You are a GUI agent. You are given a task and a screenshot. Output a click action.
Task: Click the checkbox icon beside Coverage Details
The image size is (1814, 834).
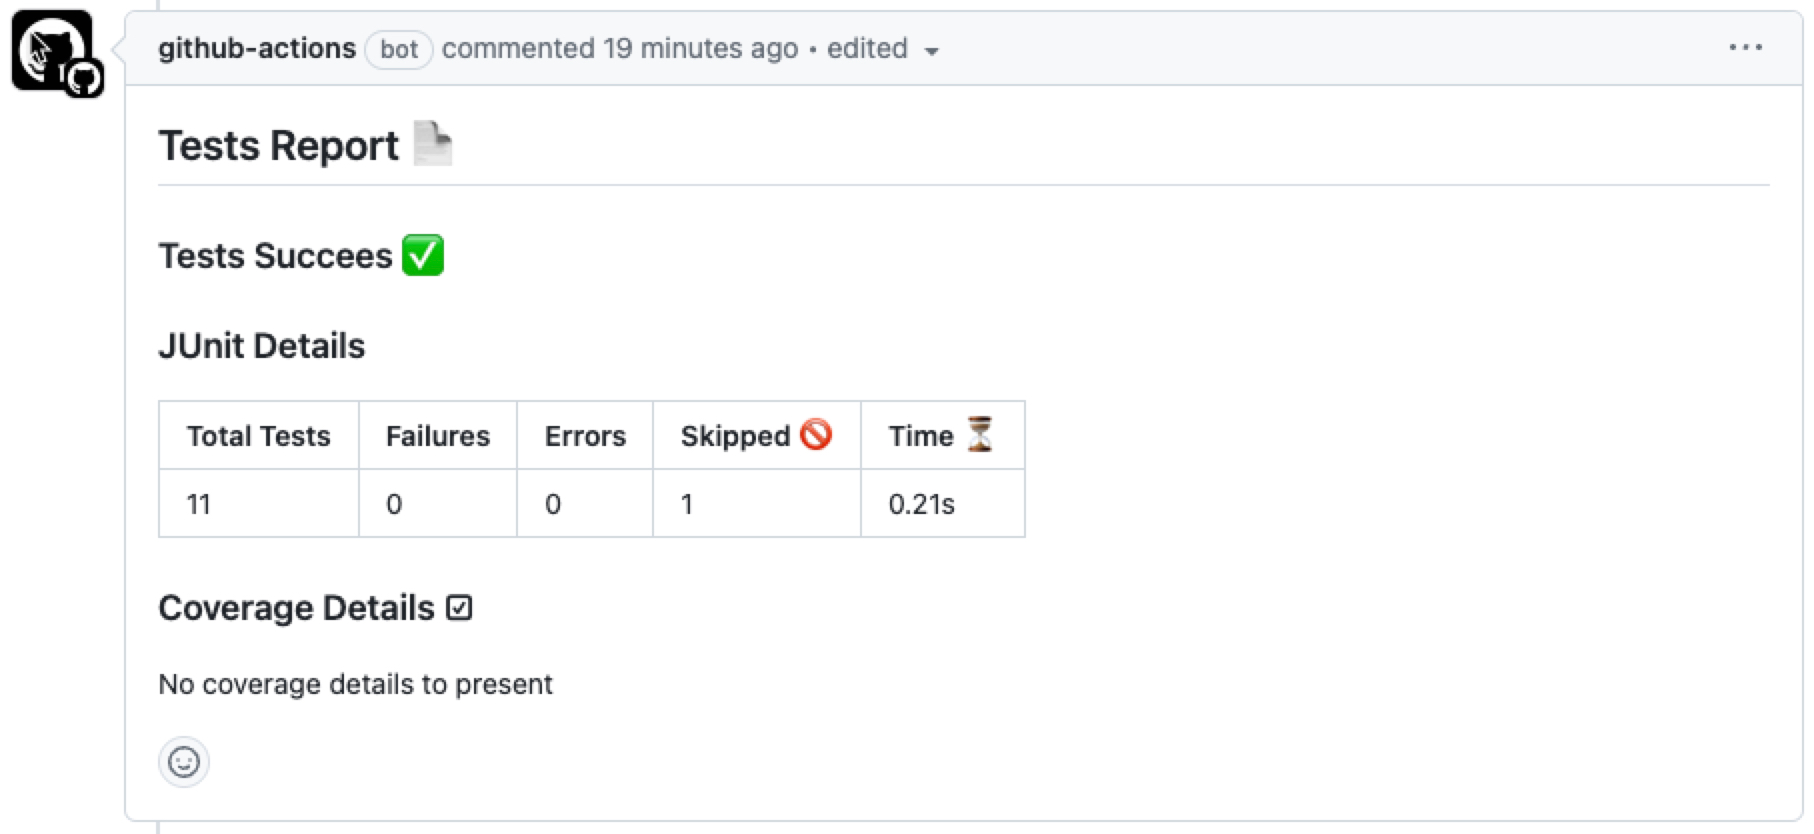459,608
